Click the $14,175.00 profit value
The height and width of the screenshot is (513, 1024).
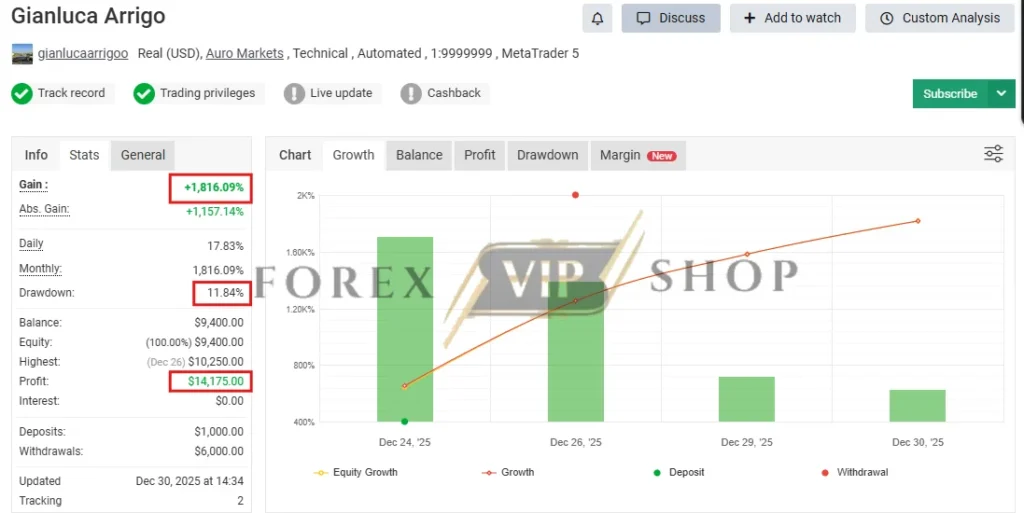pos(216,381)
